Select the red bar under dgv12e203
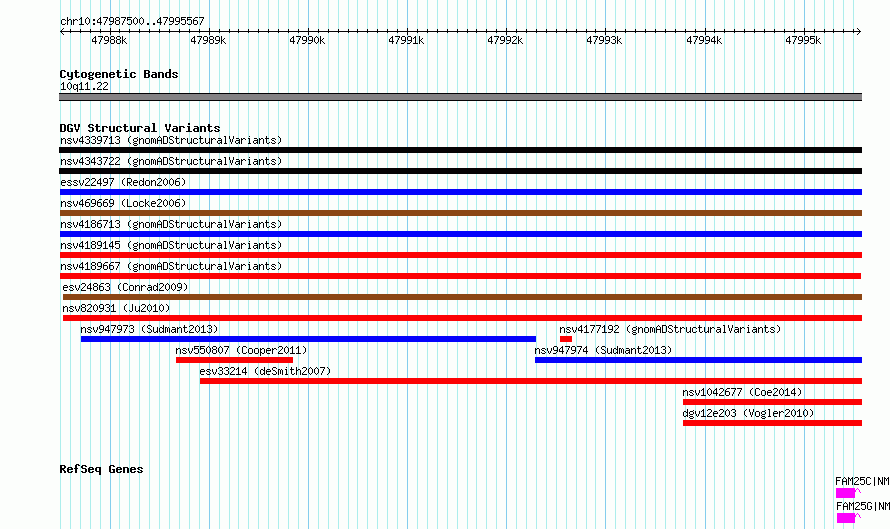This screenshot has height=529, width=890. (x=773, y=423)
